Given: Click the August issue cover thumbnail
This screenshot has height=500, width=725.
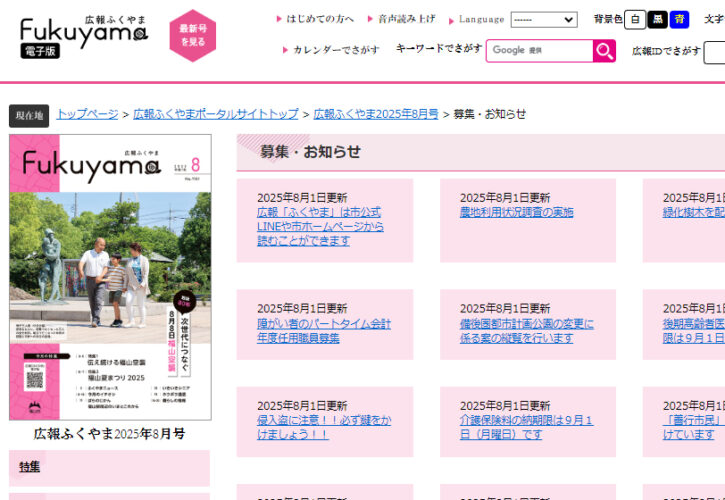Looking at the screenshot, I should click(x=110, y=277).
